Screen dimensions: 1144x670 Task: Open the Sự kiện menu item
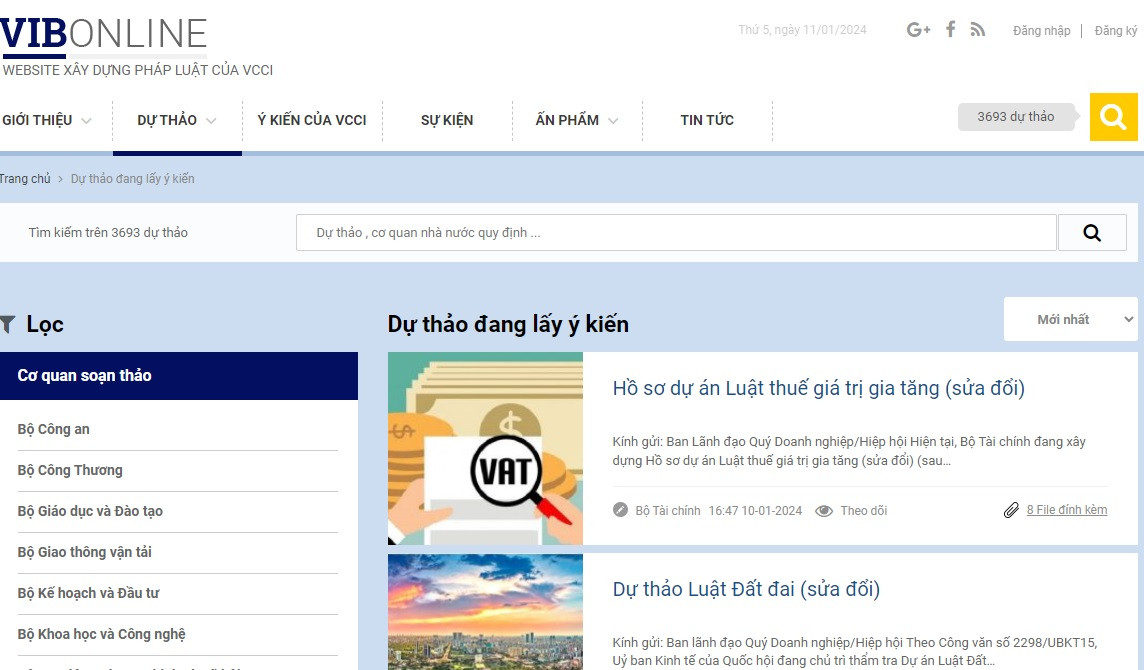click(x=446, y=120)
